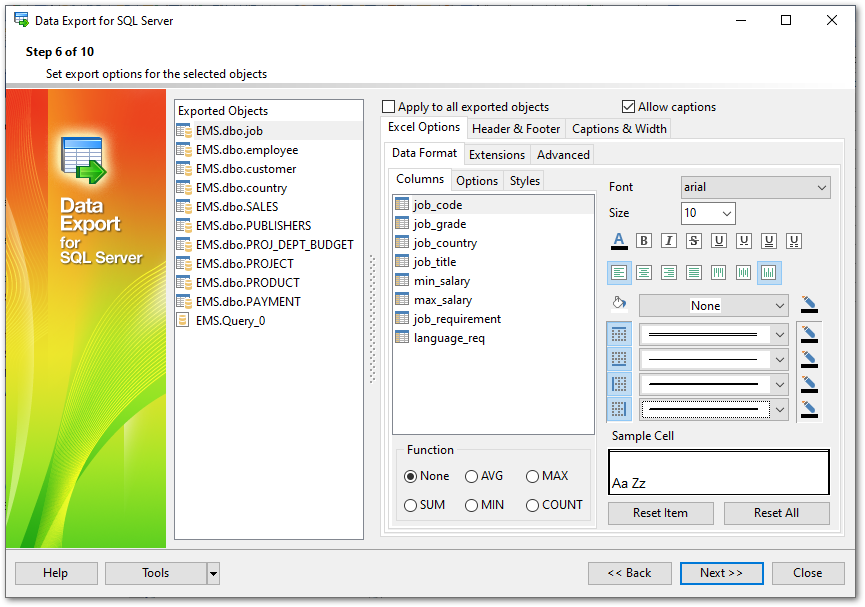Return to previous step with << Back
This screenshot has height=607, width=865.
point(629,573)
